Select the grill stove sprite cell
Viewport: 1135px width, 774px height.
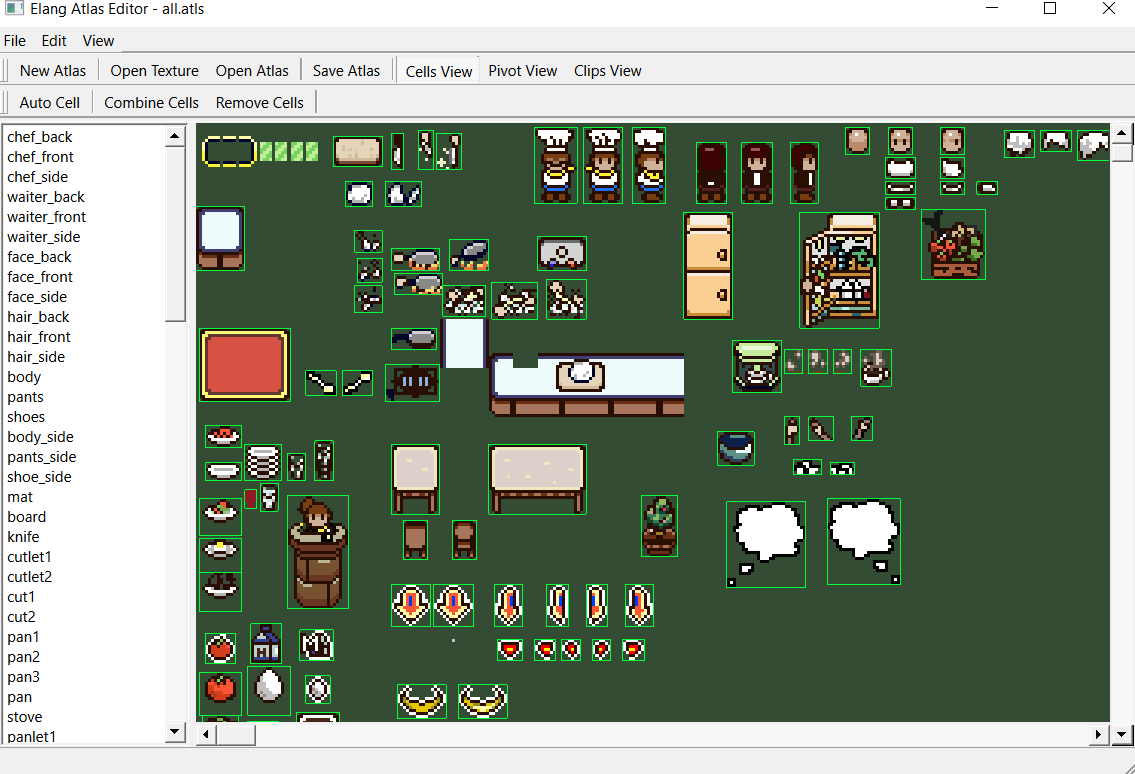point(413,382)
